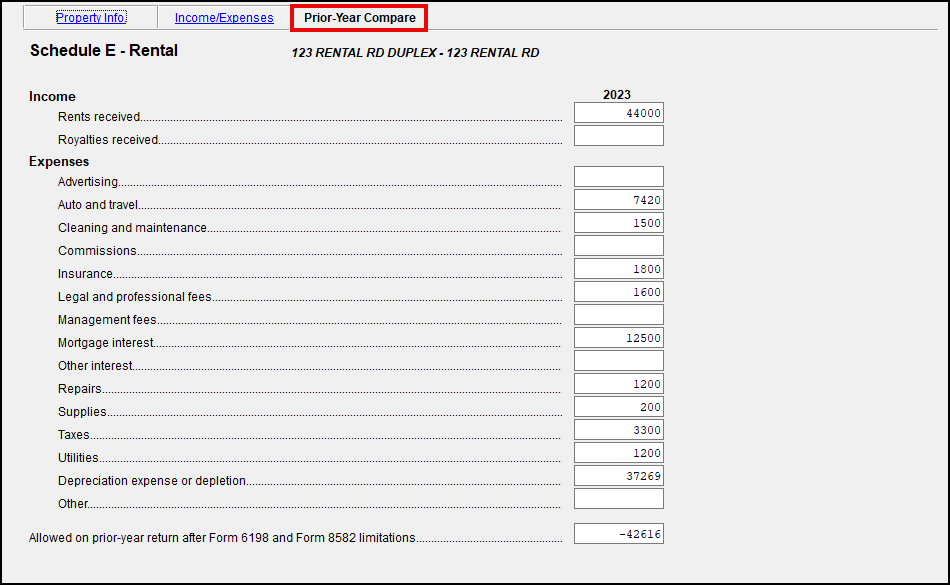Screen dimensions: 950x585
Task: Edit the Auto and travel amount
Action: [619, 200]
